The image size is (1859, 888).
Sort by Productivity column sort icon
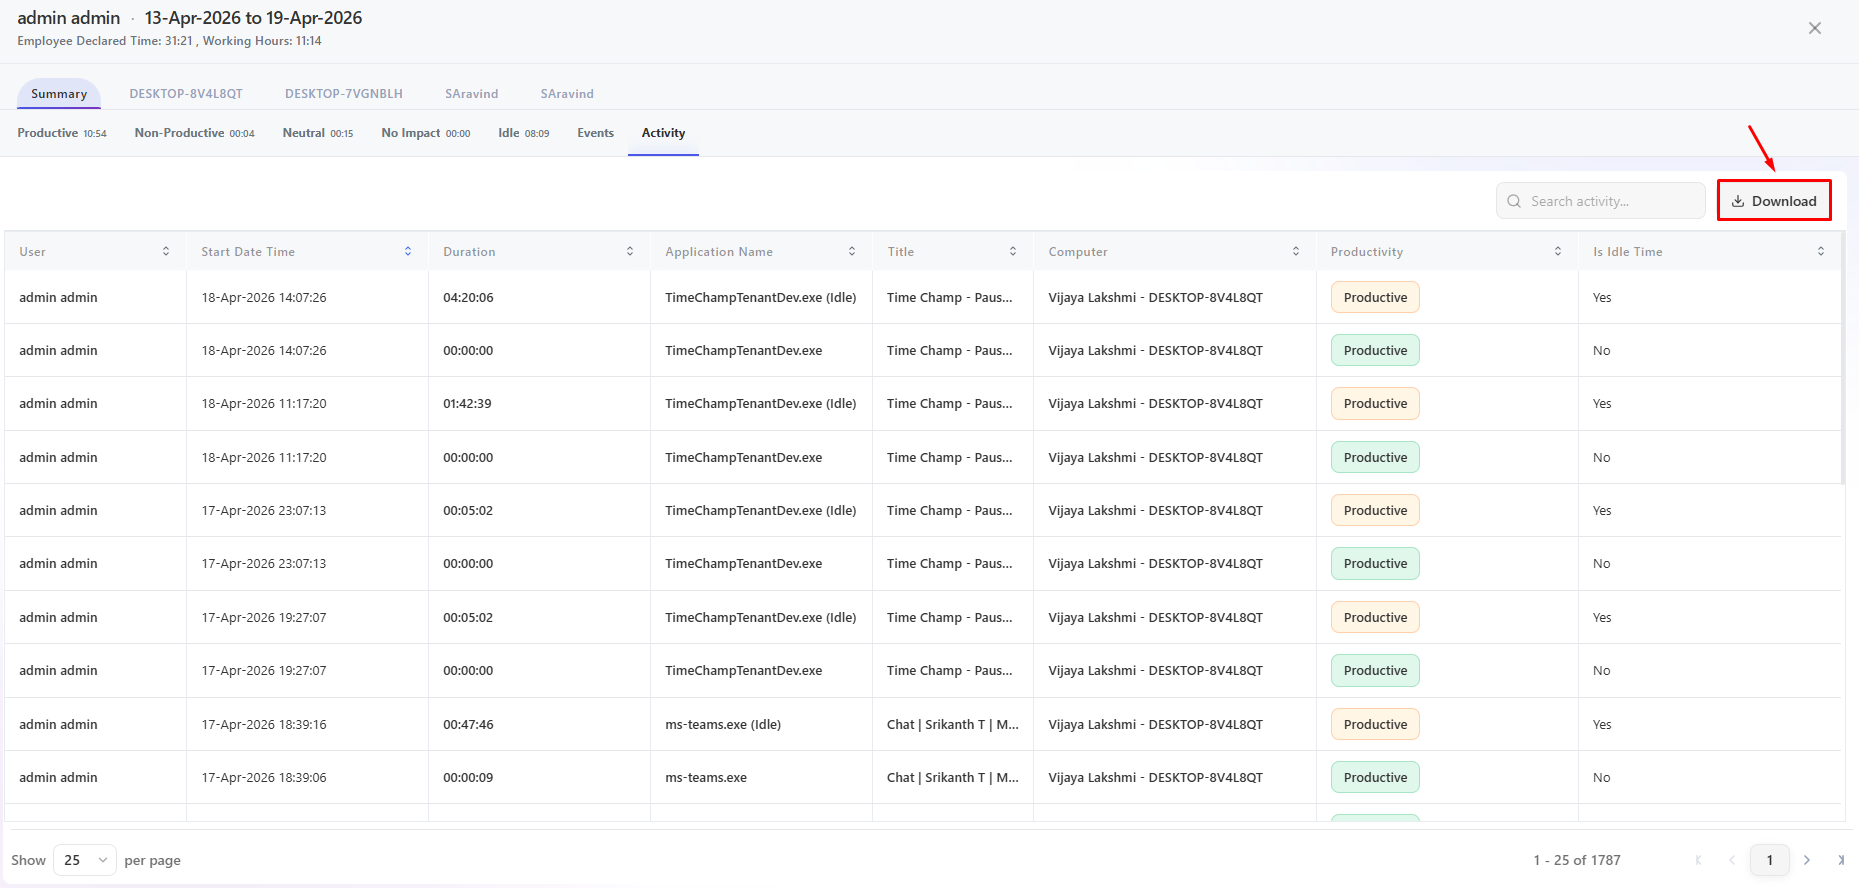point(1558,252)
